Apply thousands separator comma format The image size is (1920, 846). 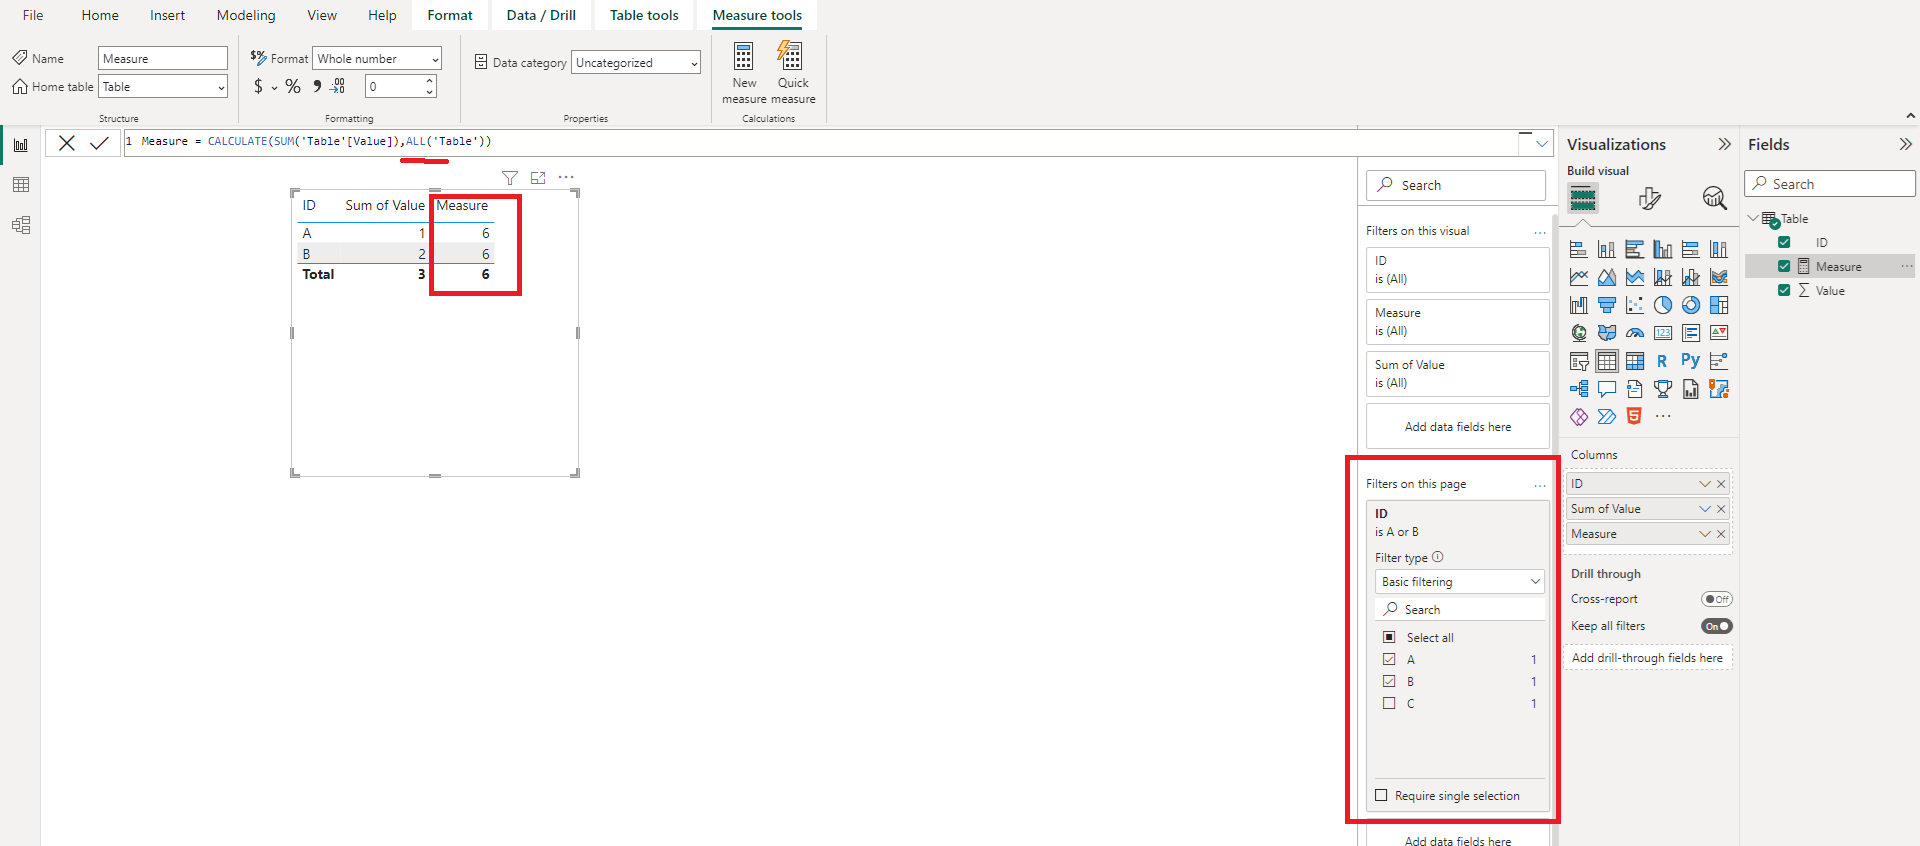coord(317,87)
